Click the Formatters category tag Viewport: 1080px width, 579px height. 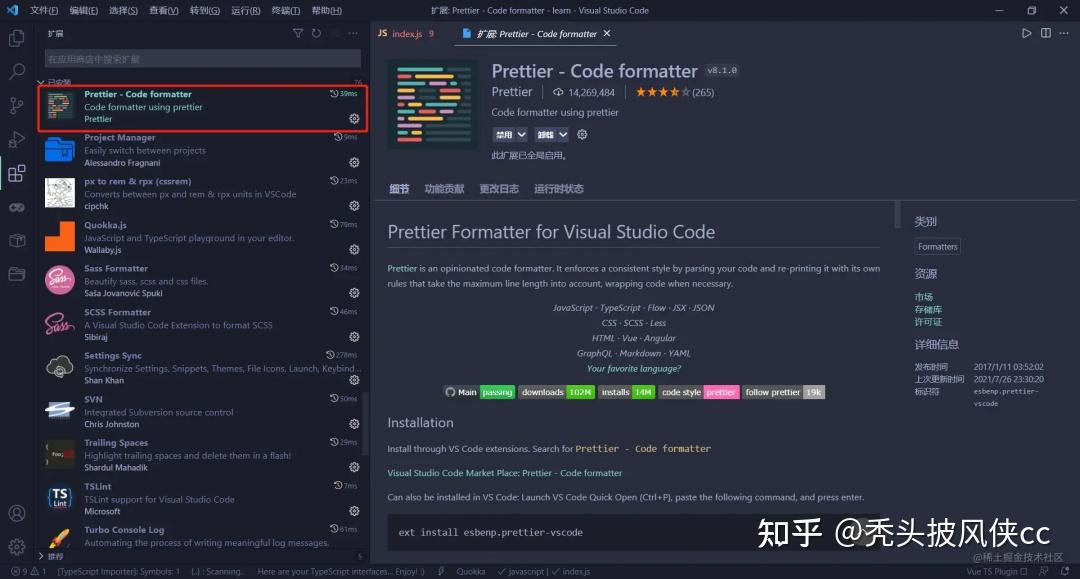pos(937,246)
